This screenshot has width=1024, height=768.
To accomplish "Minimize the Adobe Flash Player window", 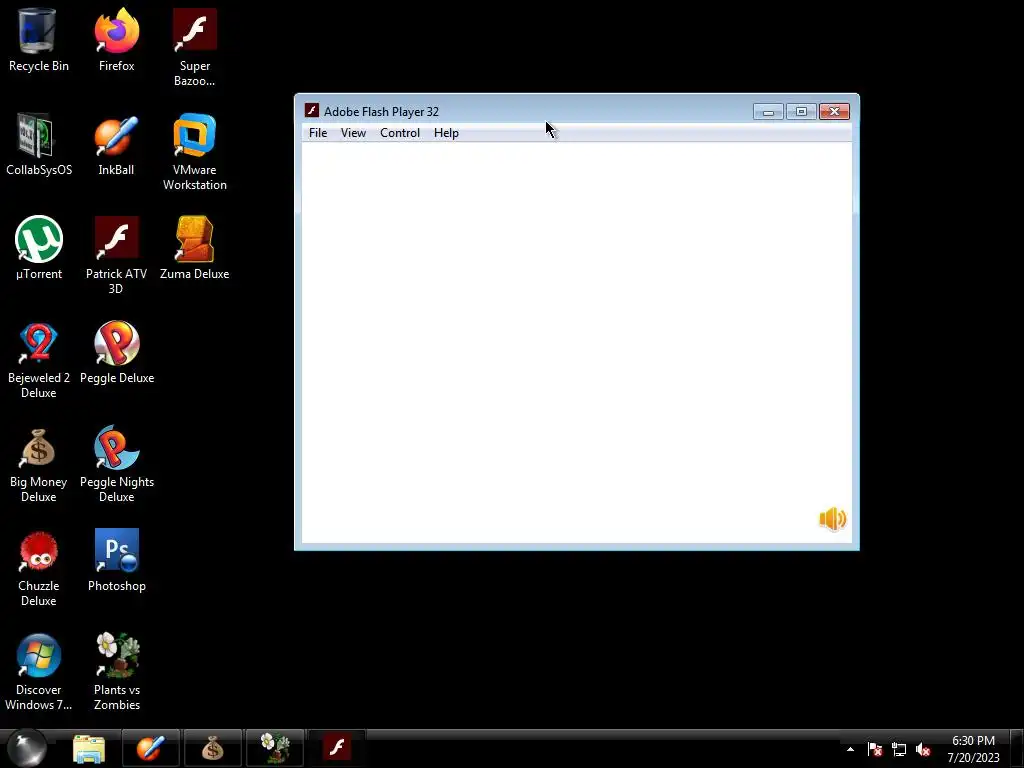I will pyautogui.click(x=768, y=112).
